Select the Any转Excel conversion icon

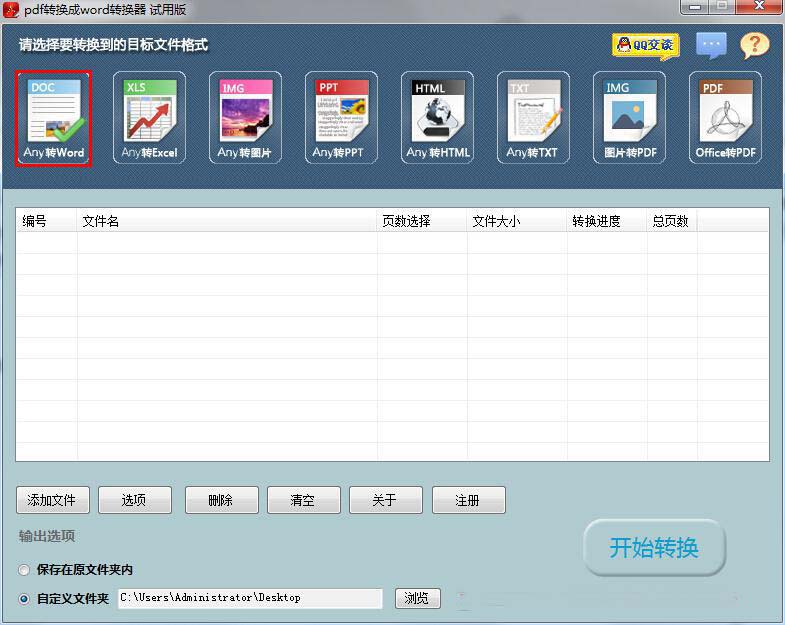pos(149,118)
